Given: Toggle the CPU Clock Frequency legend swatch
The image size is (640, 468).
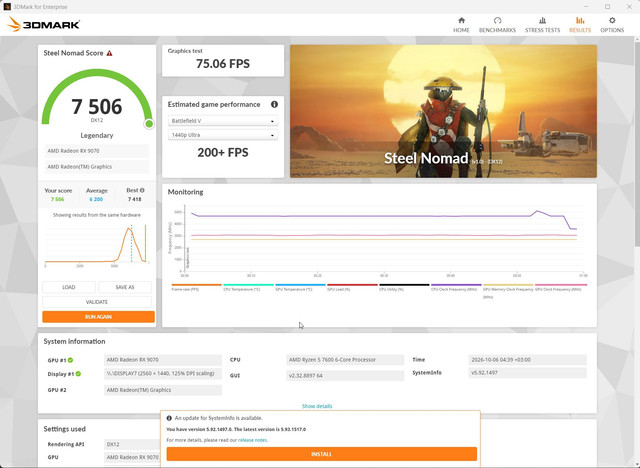Looking at the screenshot, I should point(456,285).
